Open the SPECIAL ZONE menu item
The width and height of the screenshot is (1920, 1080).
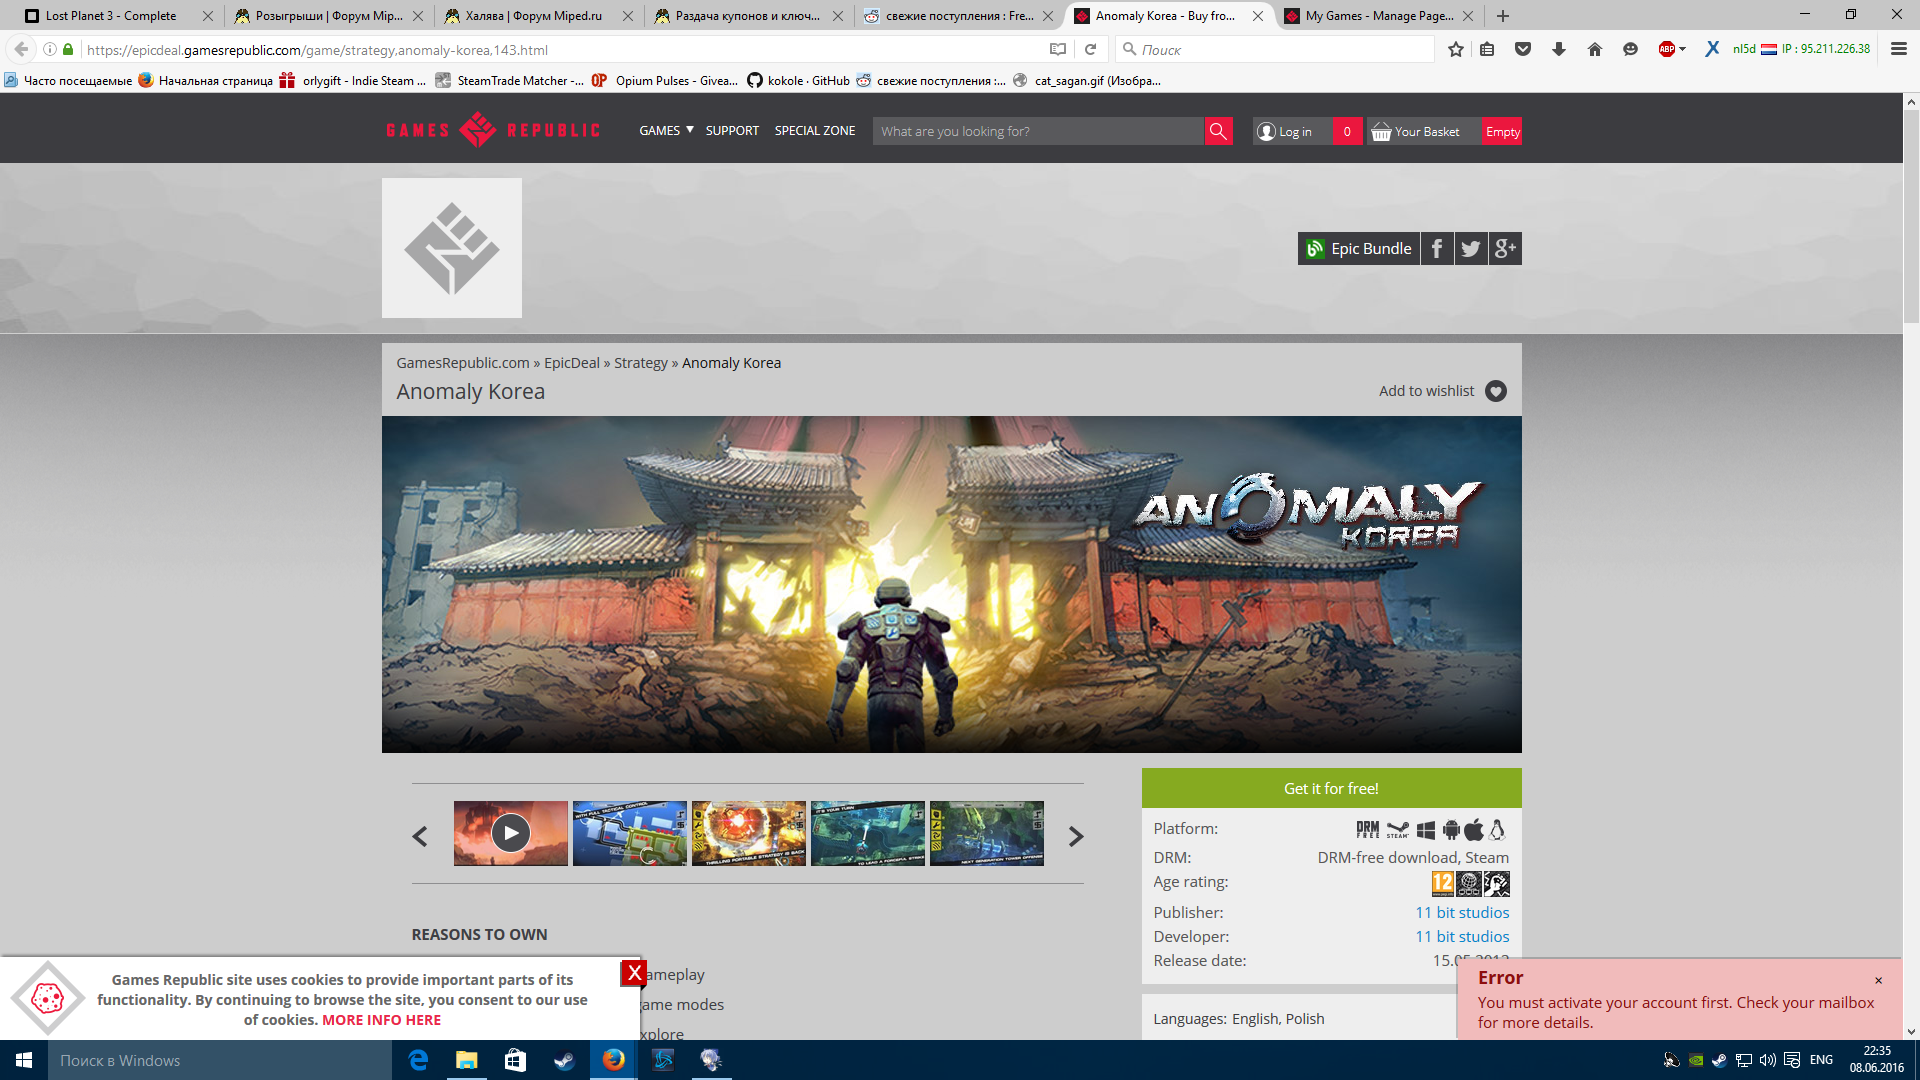815,131
